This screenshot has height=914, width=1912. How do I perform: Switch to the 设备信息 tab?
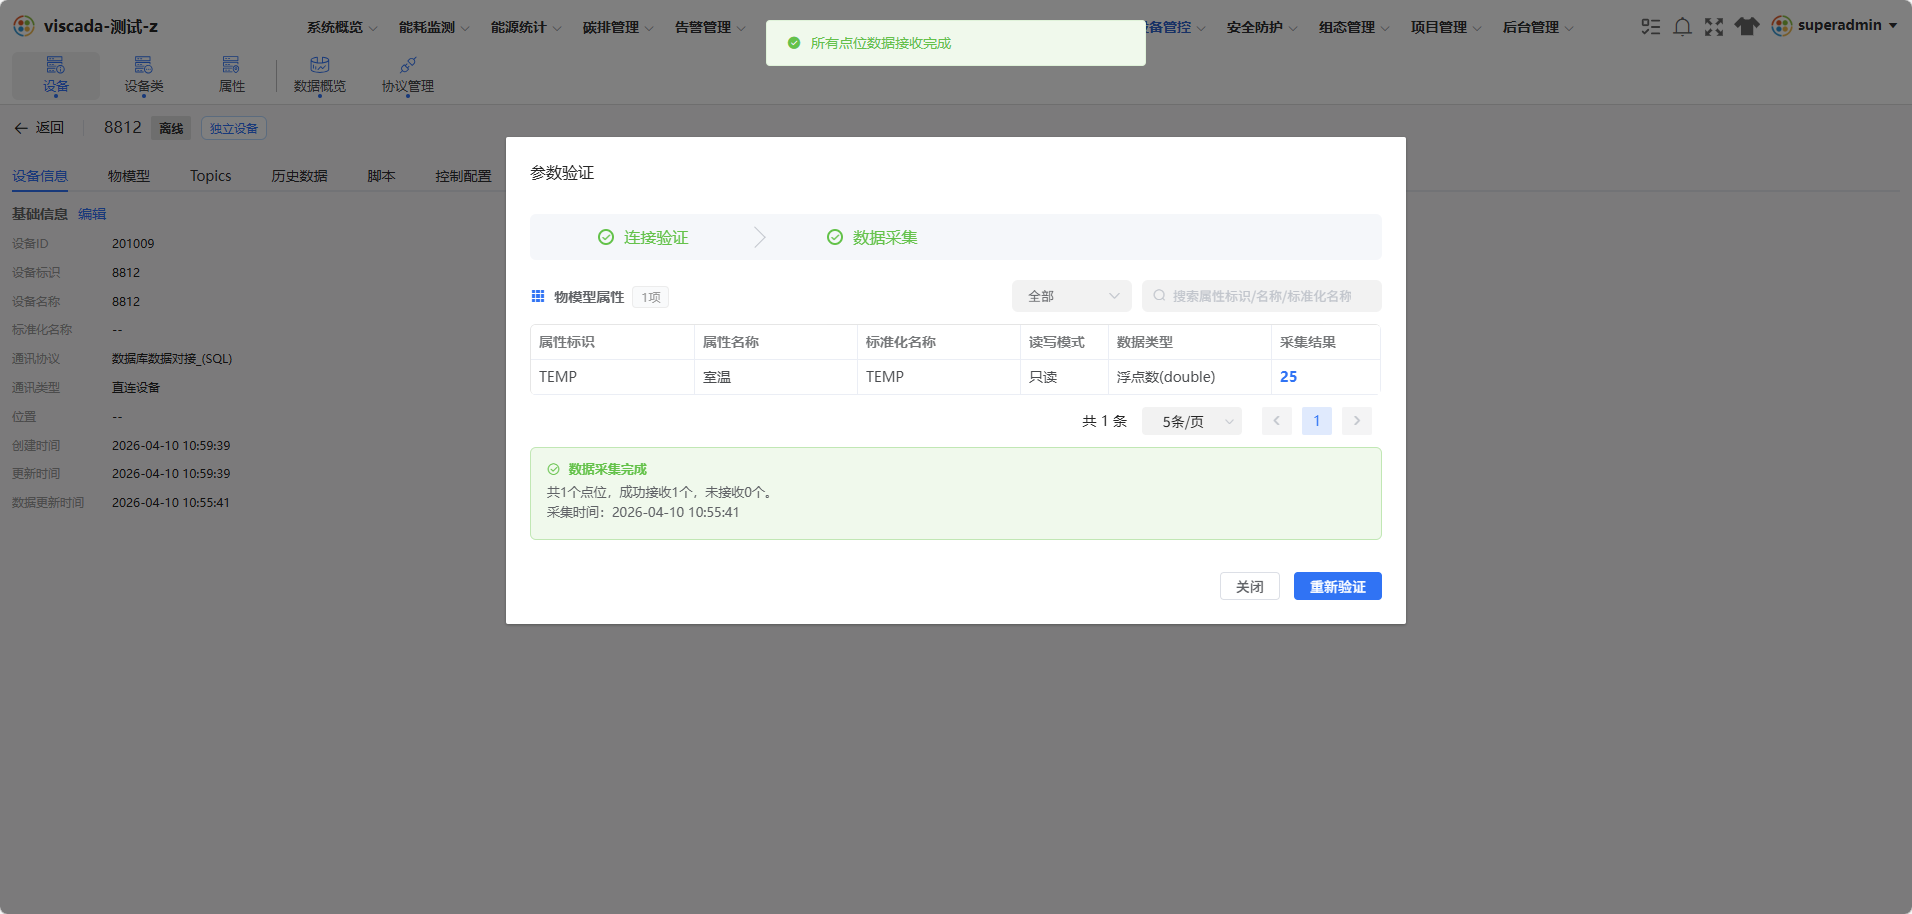(x=40, y=176)
